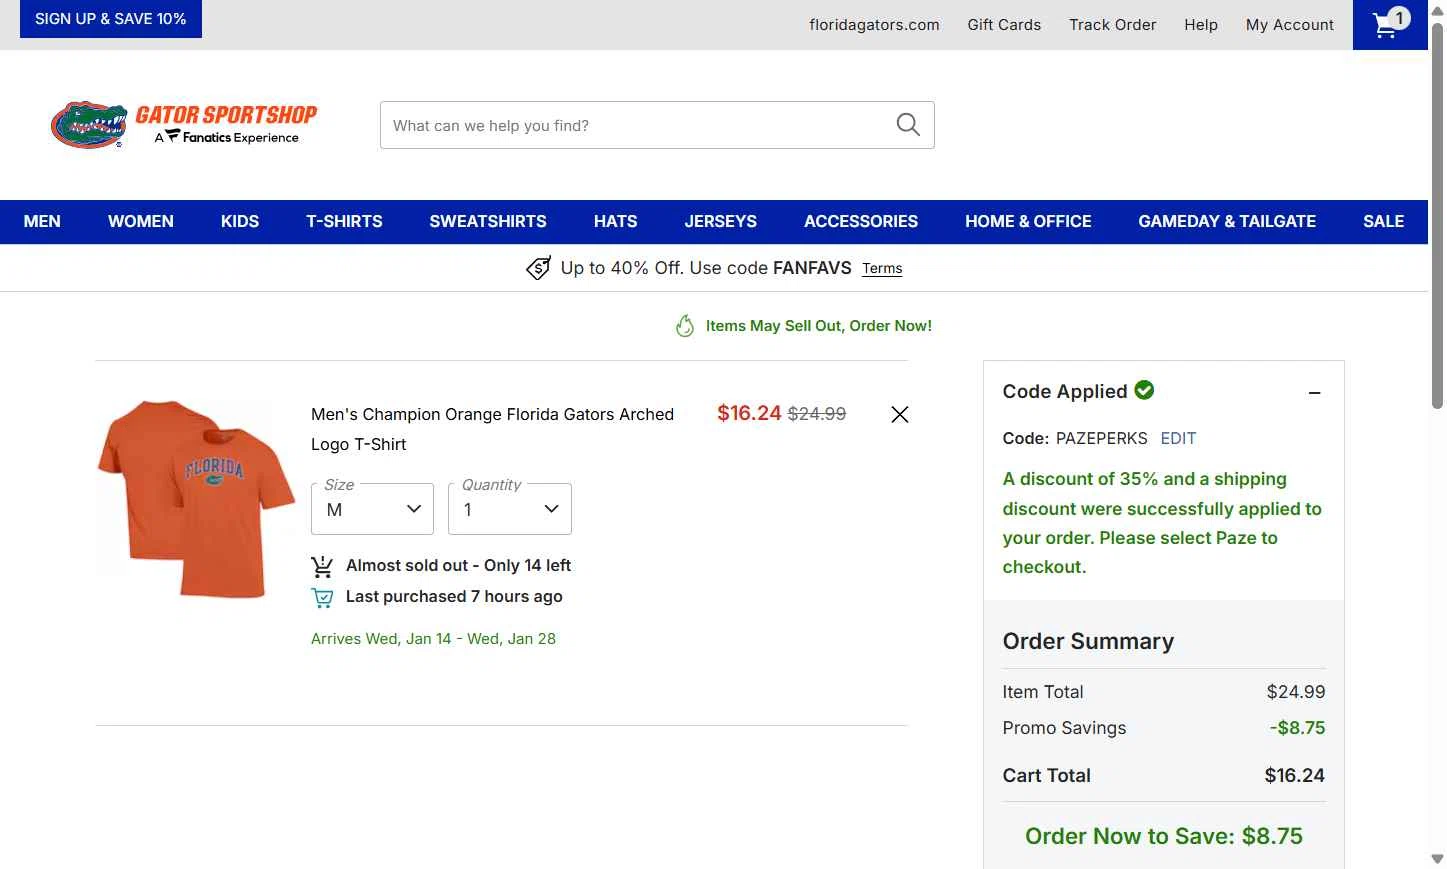This screenshot has height=869, width=1447.
Task: View promo Terms link
Action: [x=882, y=268]
